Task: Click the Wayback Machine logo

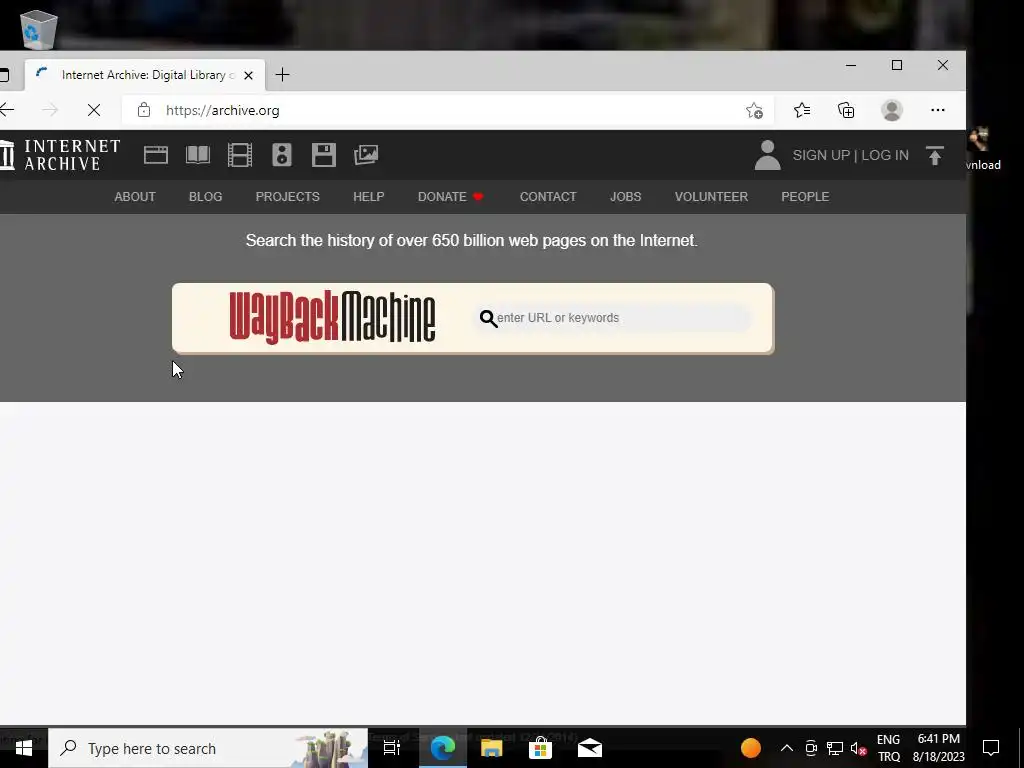Action: point(332,317)
